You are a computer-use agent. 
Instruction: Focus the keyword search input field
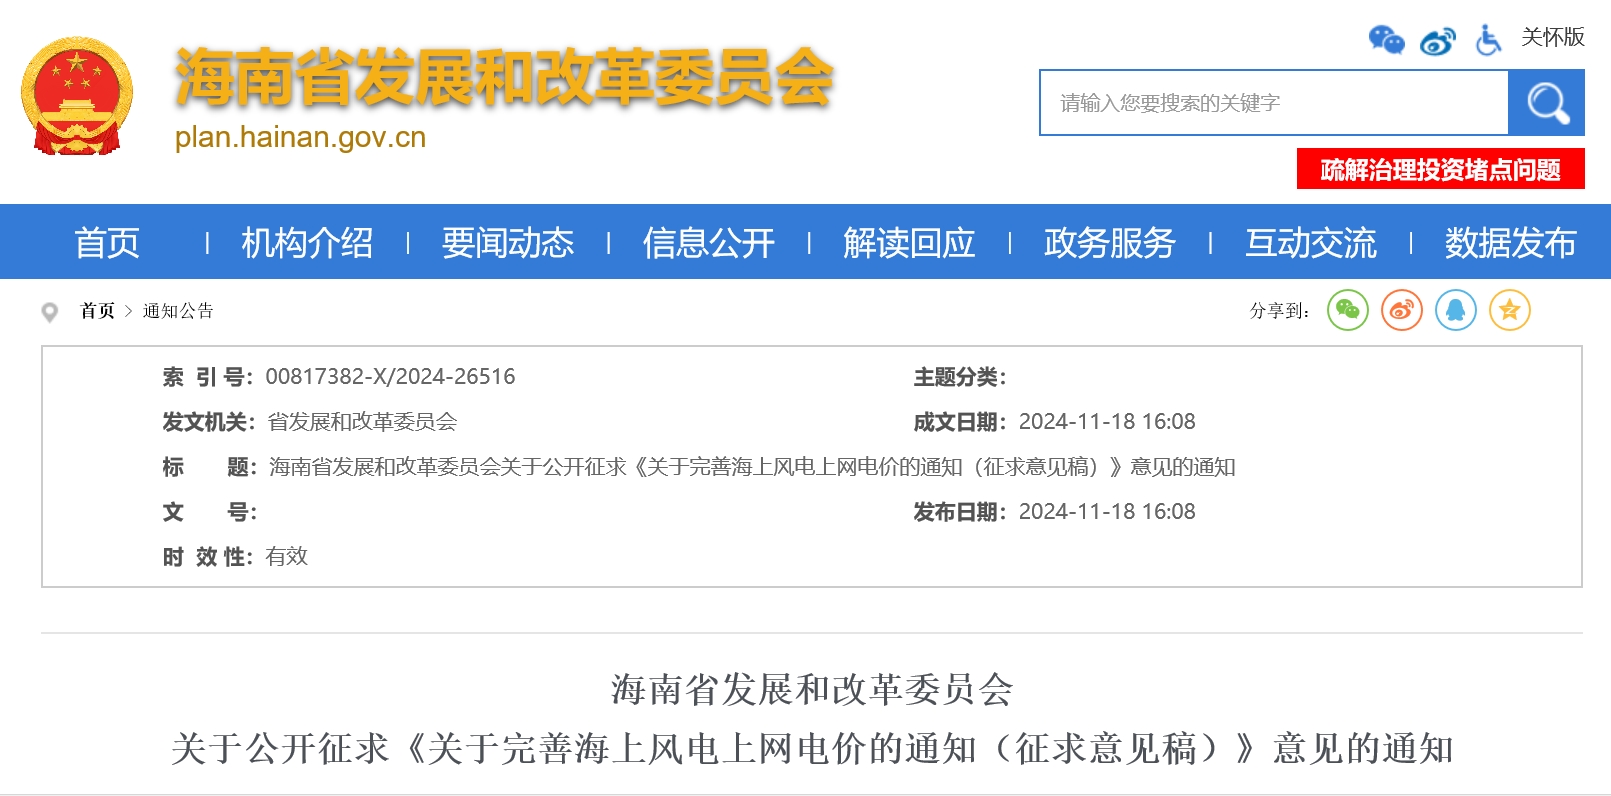click(1273, 103)
